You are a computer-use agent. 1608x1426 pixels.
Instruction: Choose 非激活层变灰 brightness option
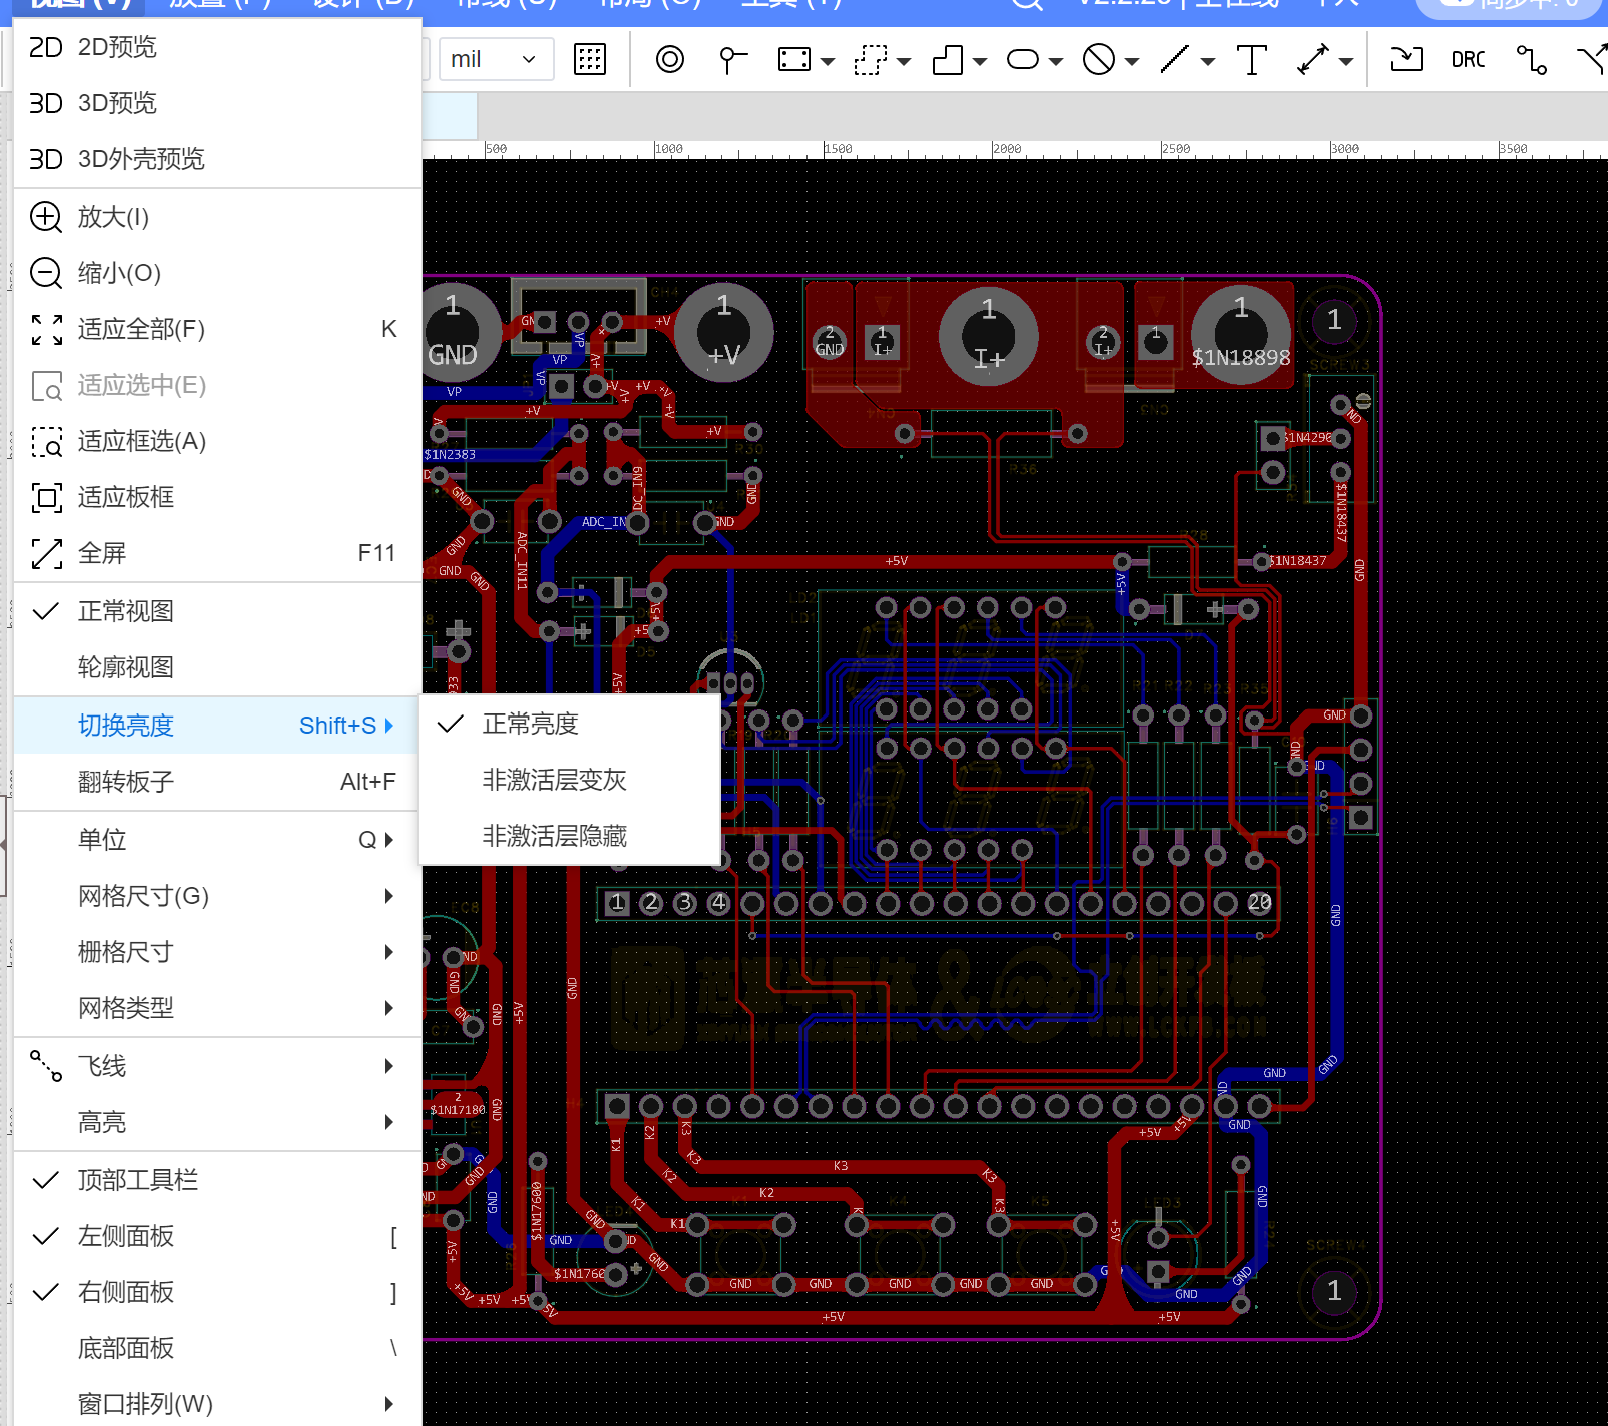click(554, 780)
